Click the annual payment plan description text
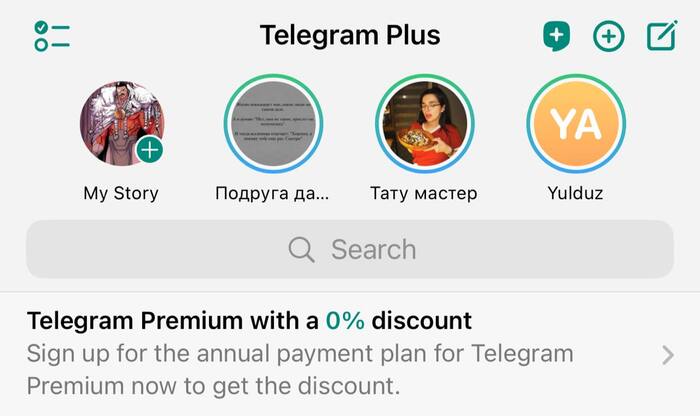 pyautogui.click(x=300, y=370)
